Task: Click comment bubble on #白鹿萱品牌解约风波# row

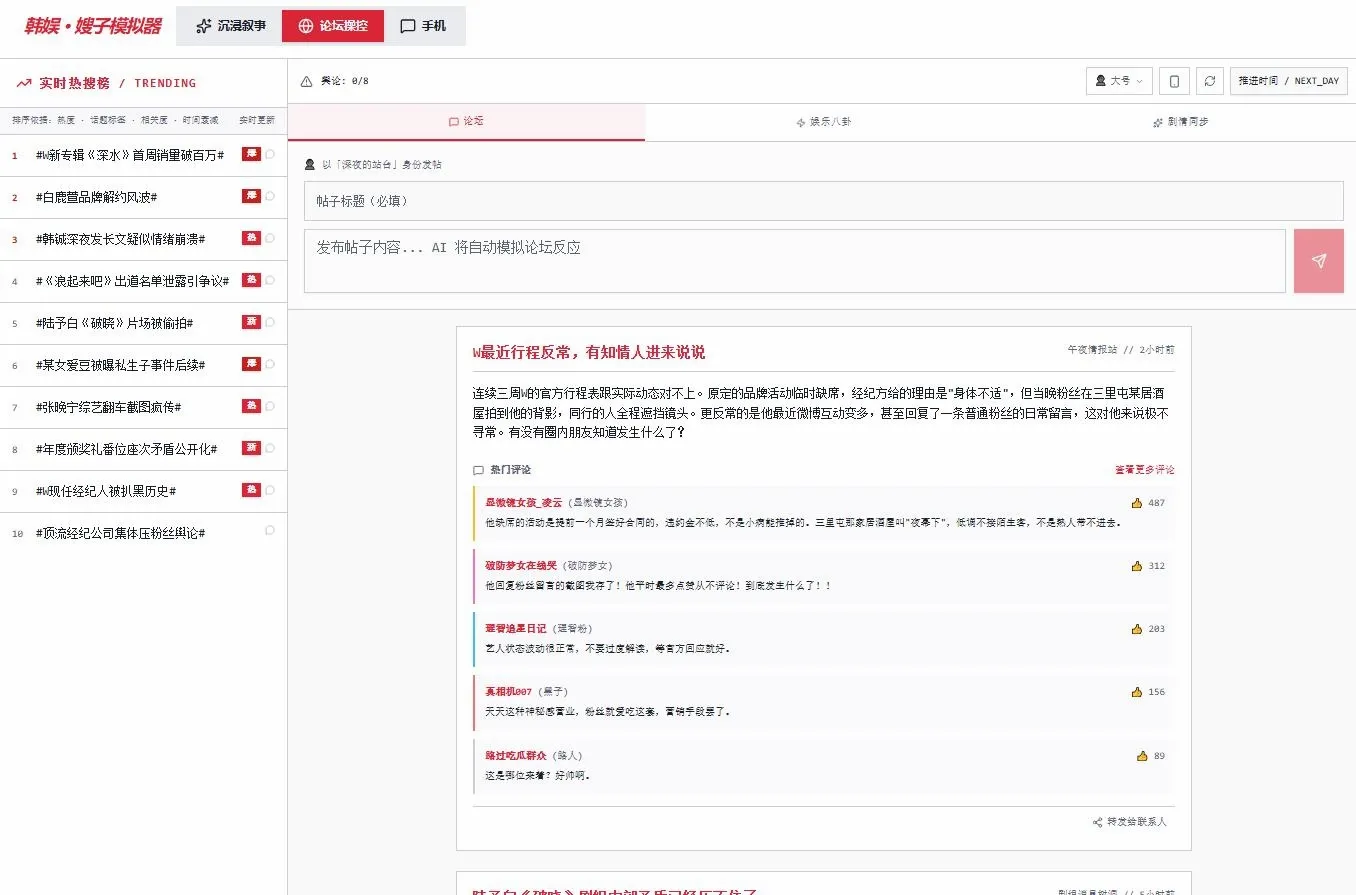Action: (x=270, y=196)
